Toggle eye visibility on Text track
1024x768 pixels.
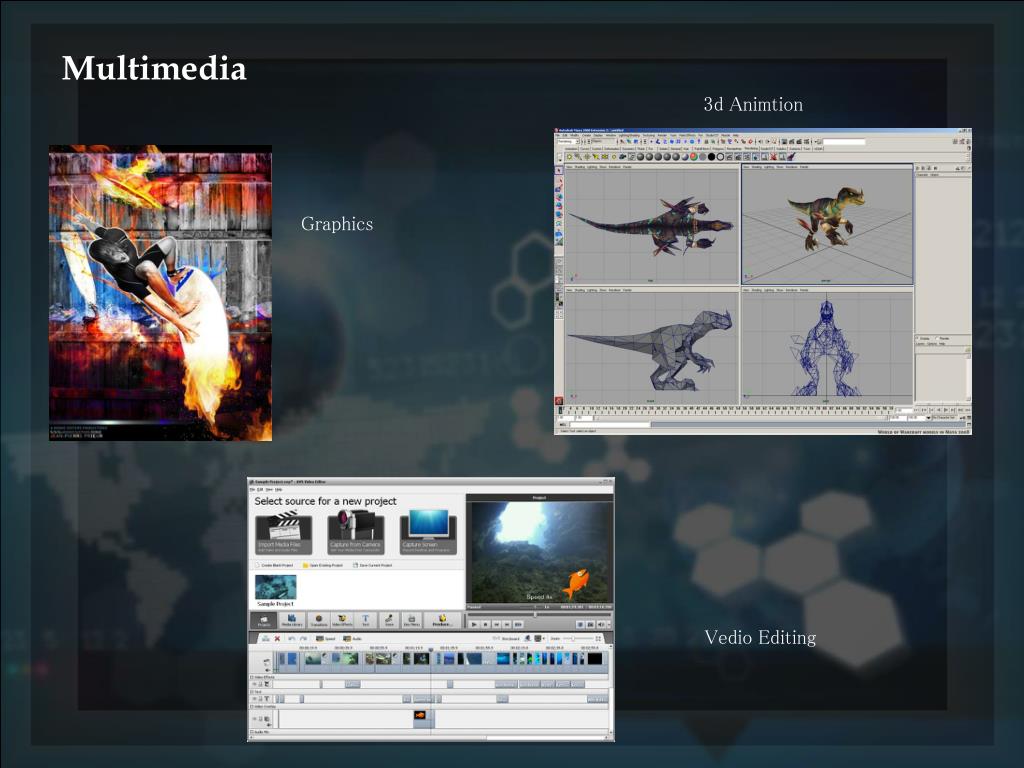[x=255, y=699]
